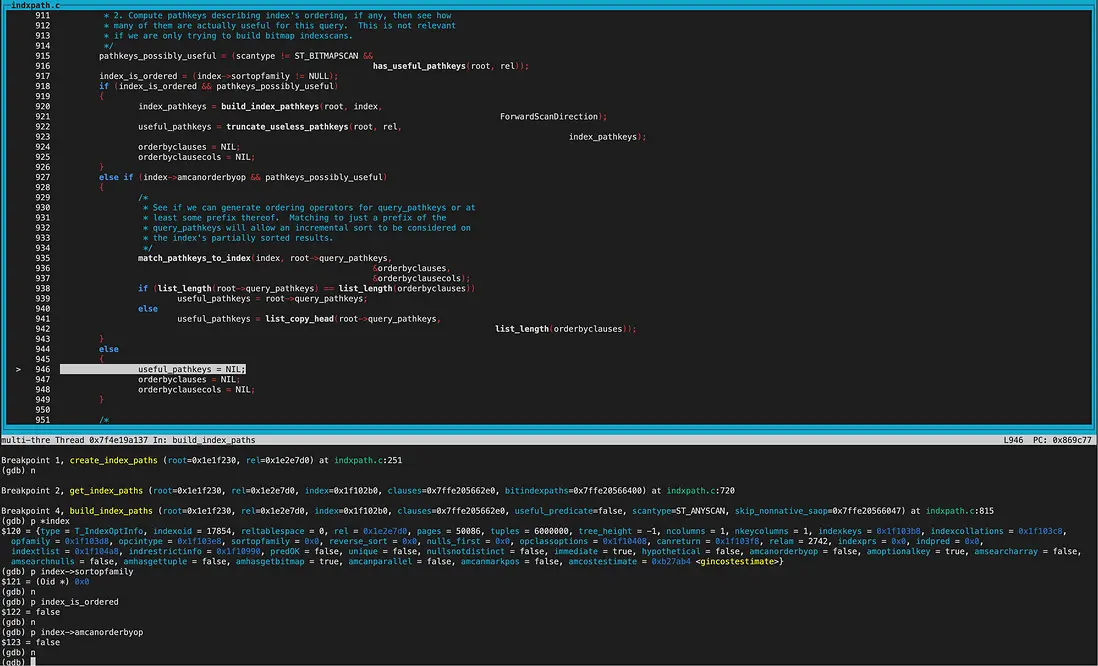Click the gincostestimate symbol in output
The image size is (1098, 666).
pos(736,561)
